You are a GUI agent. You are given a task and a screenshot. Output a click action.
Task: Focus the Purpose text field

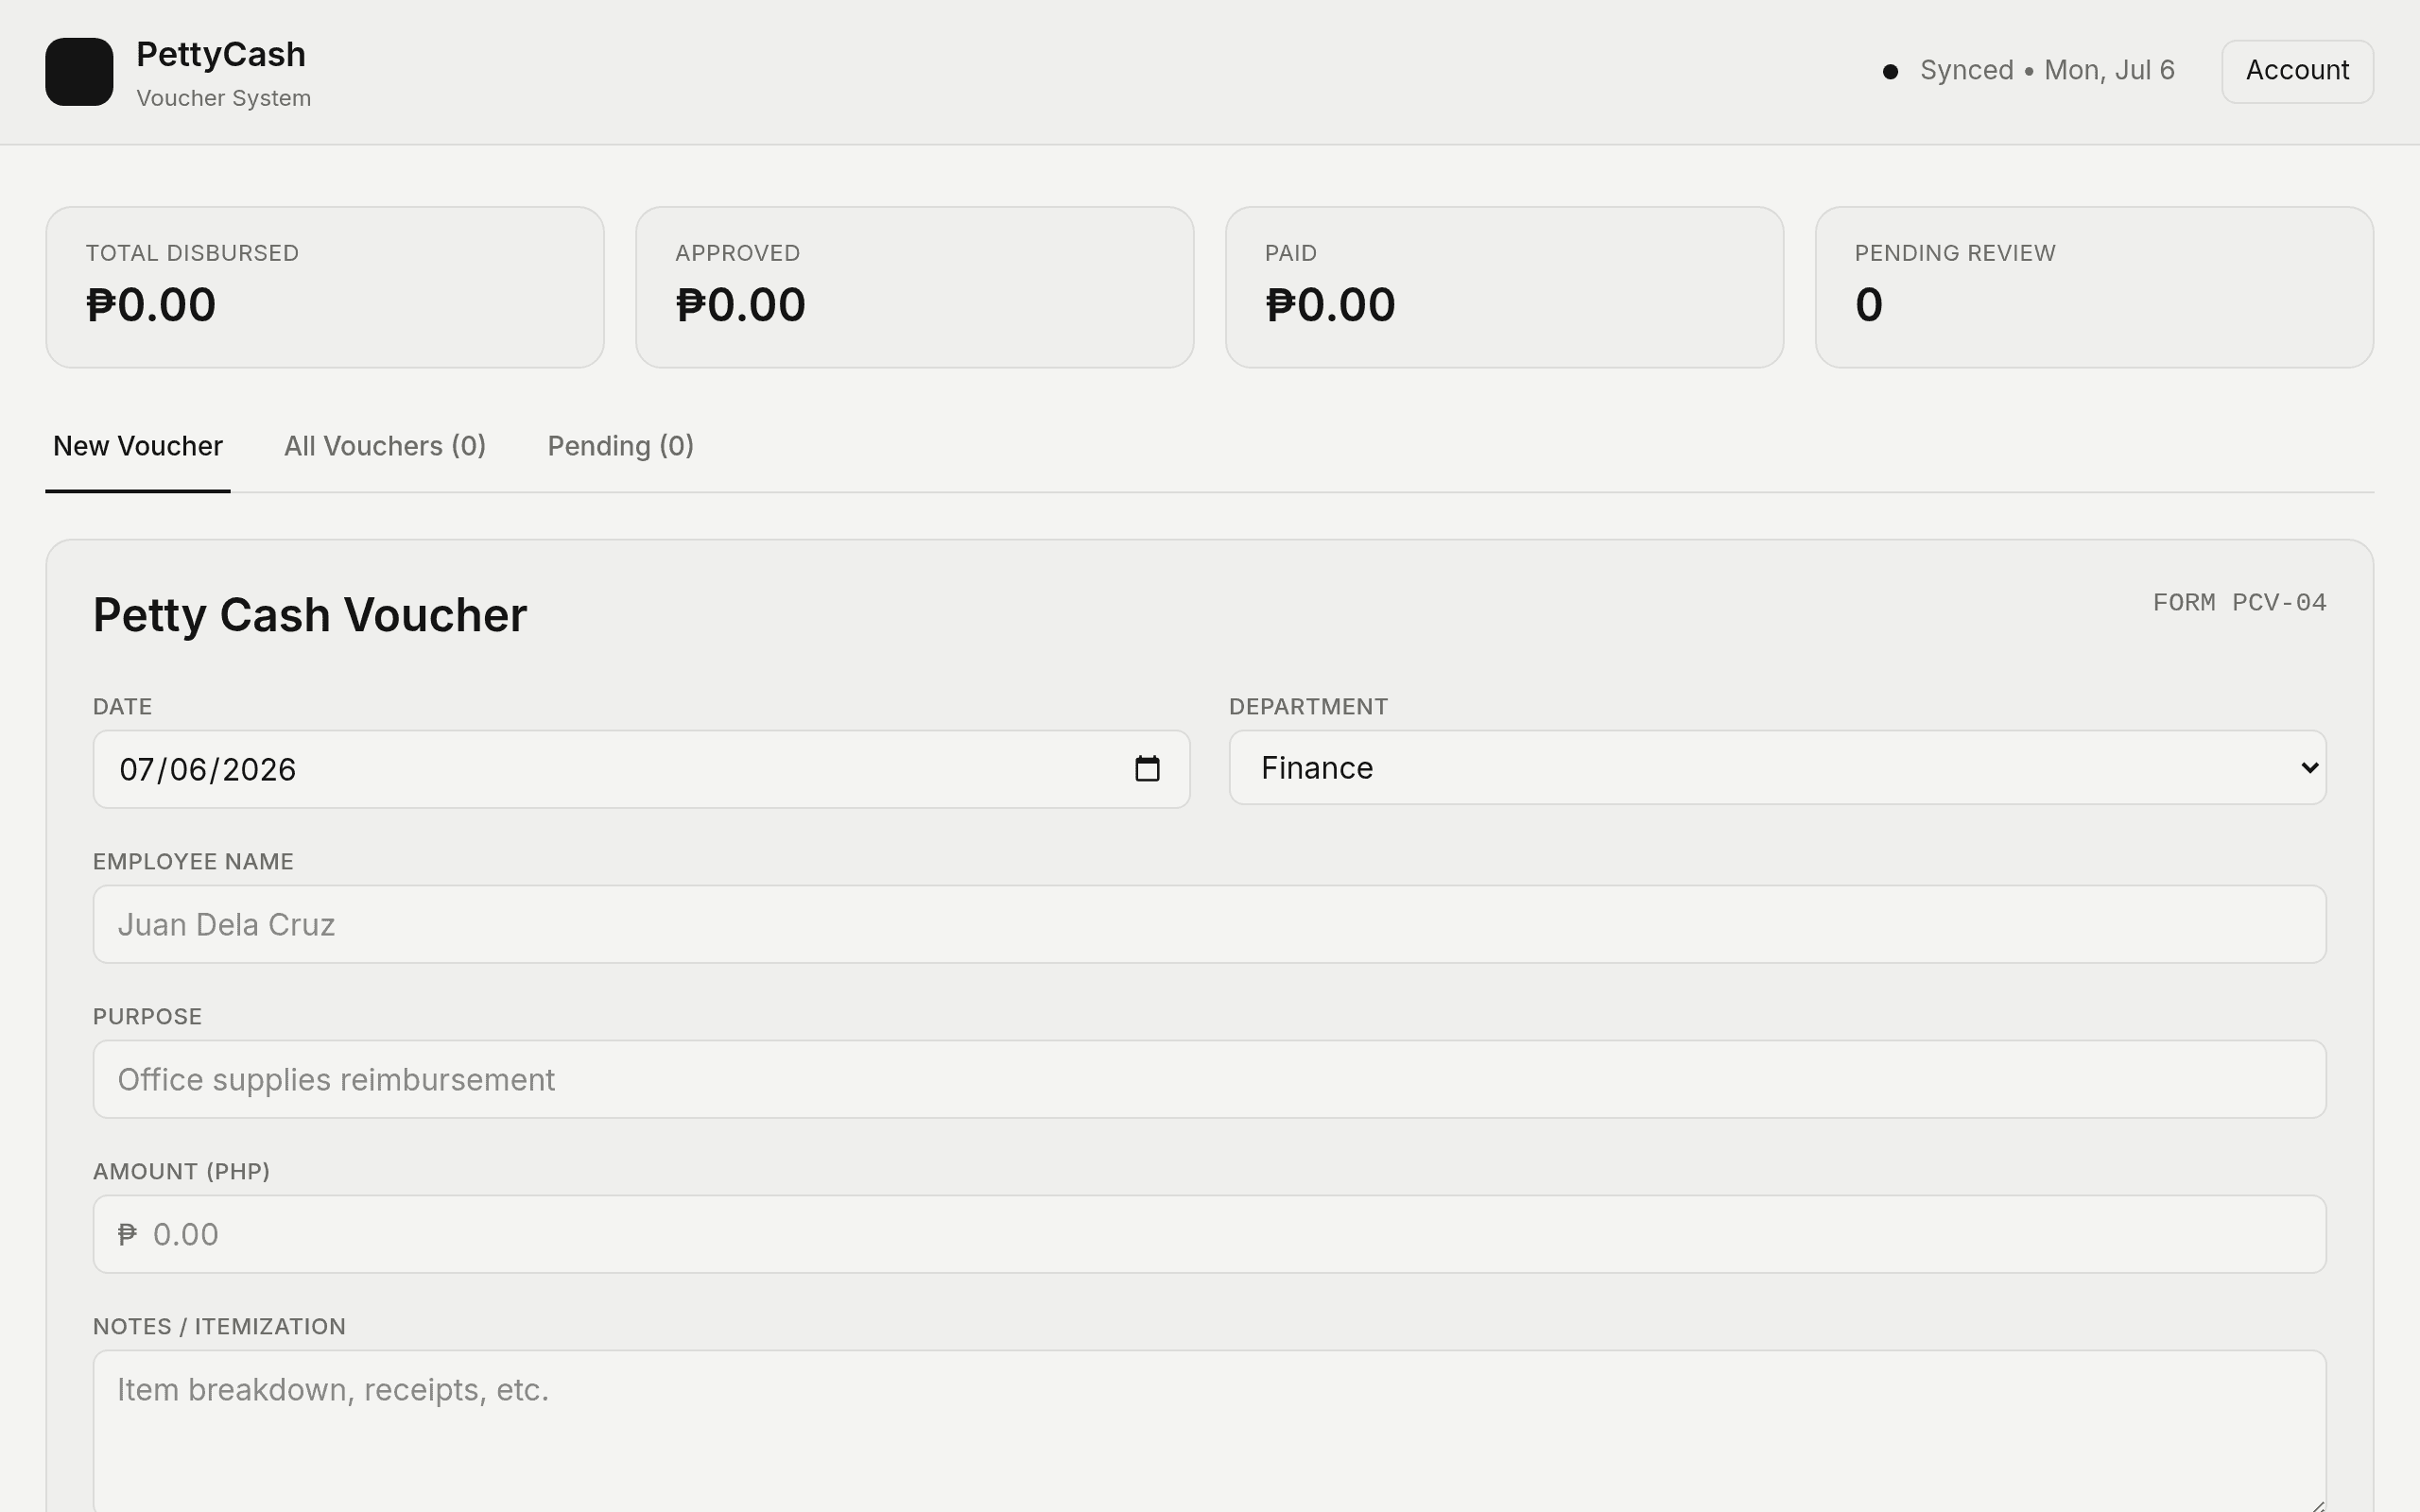point(1209,1079)
